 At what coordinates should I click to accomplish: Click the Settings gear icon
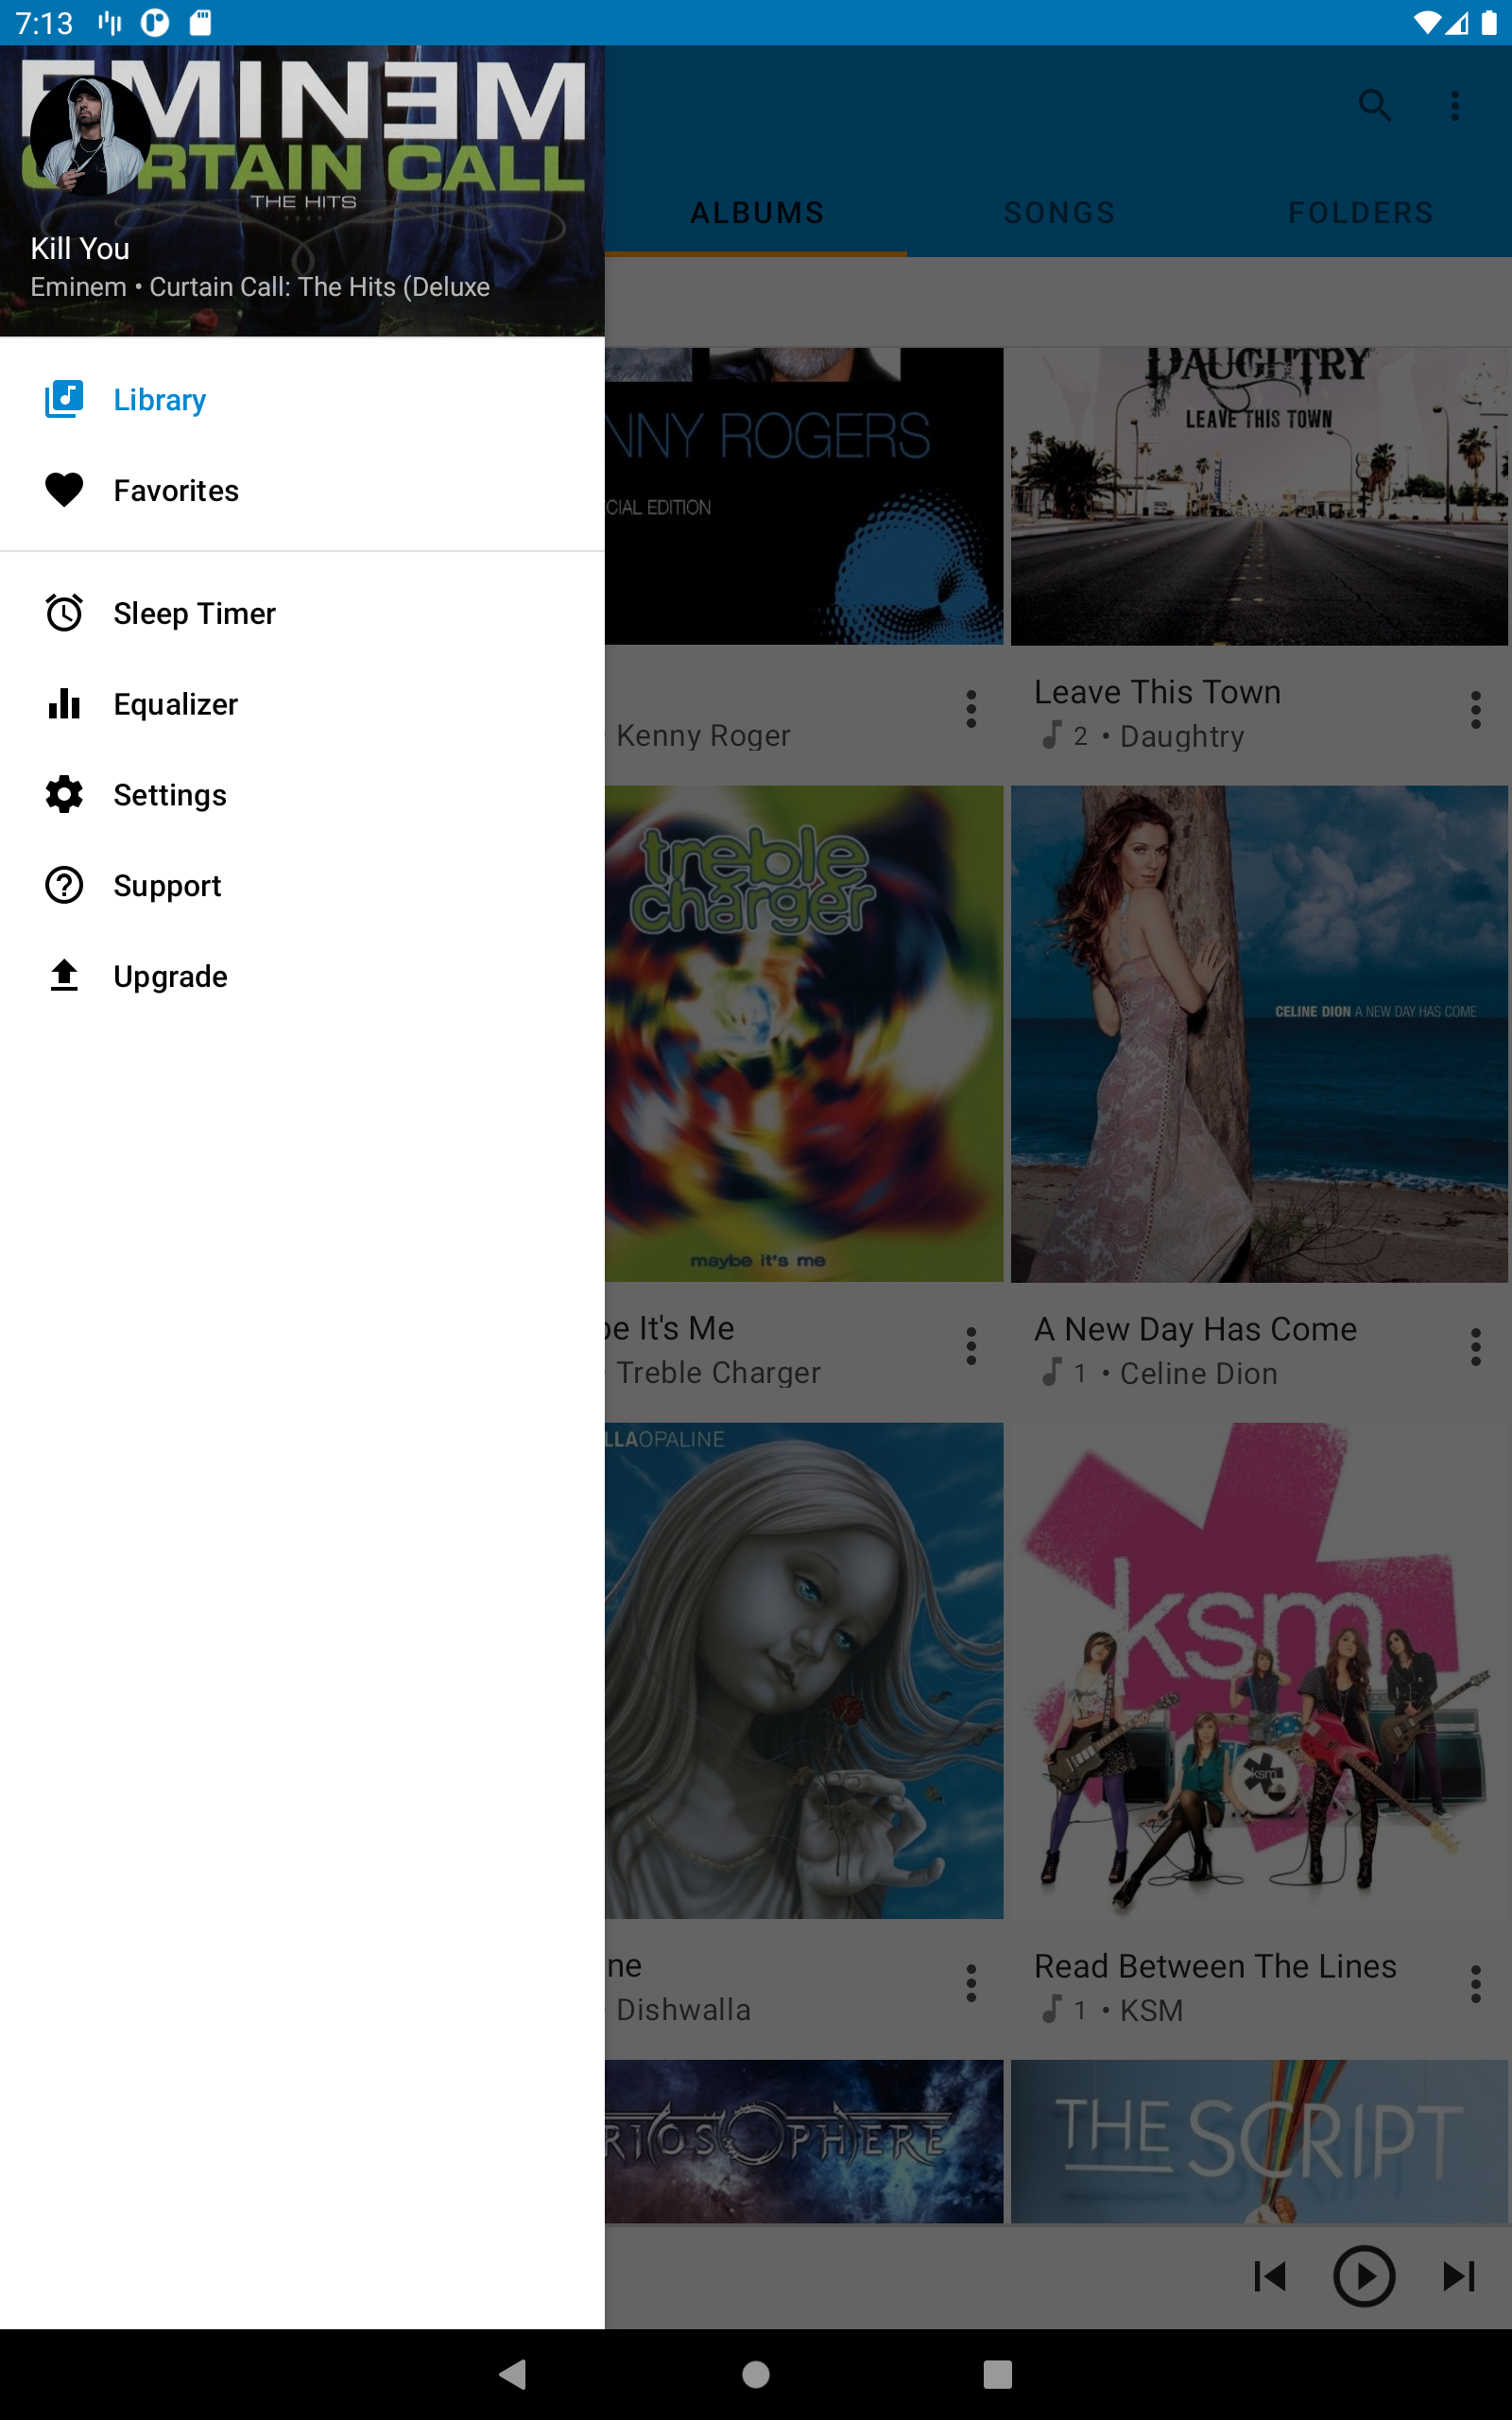64,795
